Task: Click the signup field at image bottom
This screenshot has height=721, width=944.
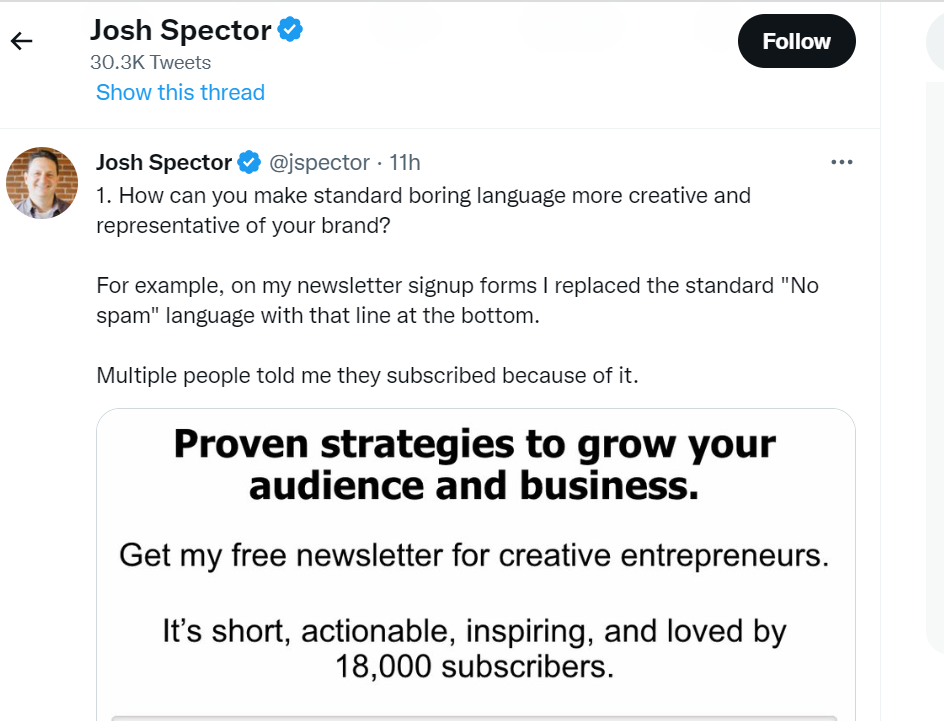Action: [475, 716]
